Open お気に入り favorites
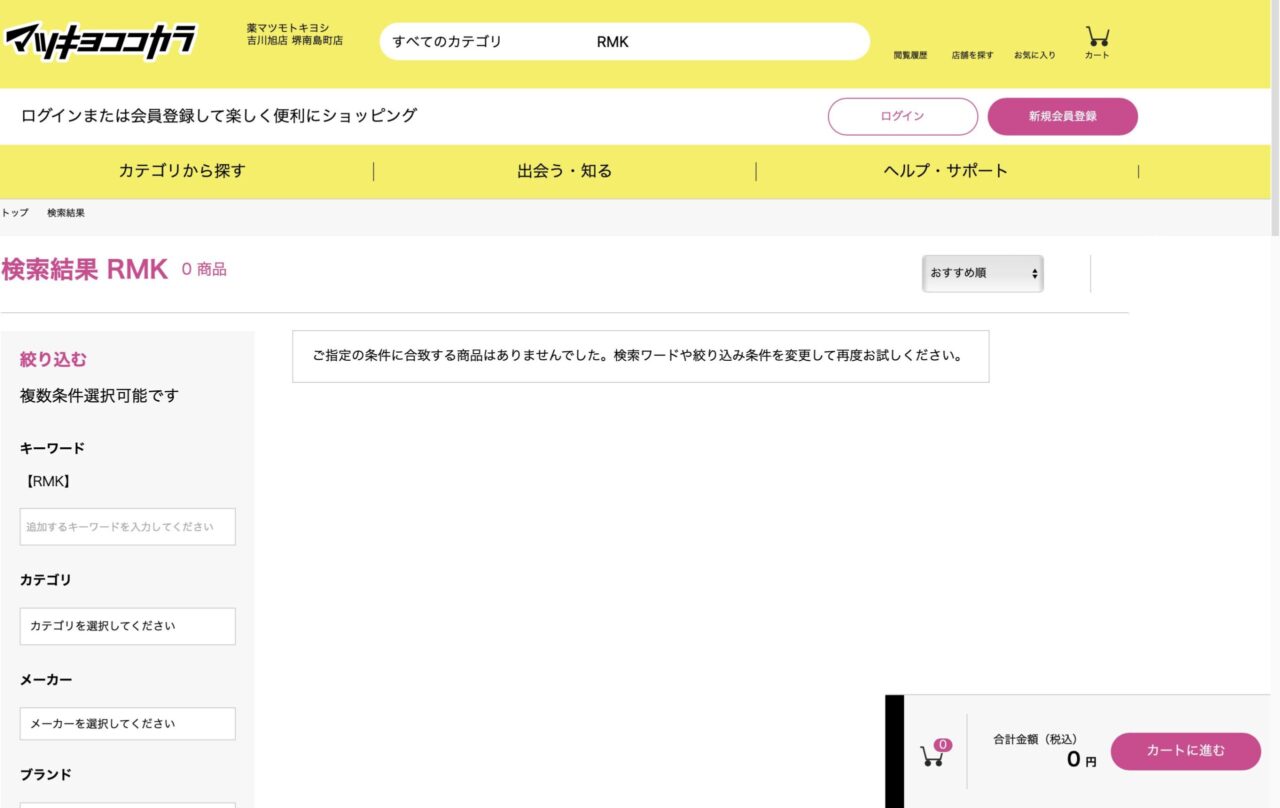 [1034, 55]
